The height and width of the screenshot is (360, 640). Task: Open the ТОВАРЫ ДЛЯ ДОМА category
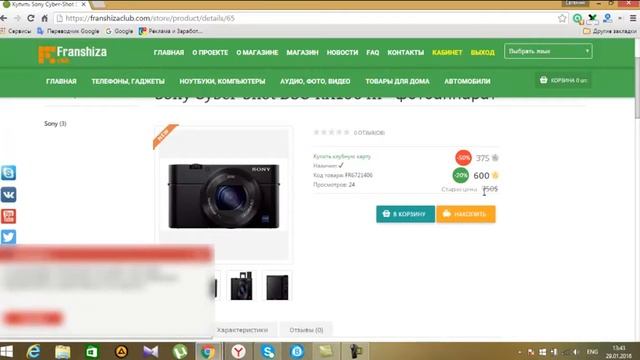point(397,81)
